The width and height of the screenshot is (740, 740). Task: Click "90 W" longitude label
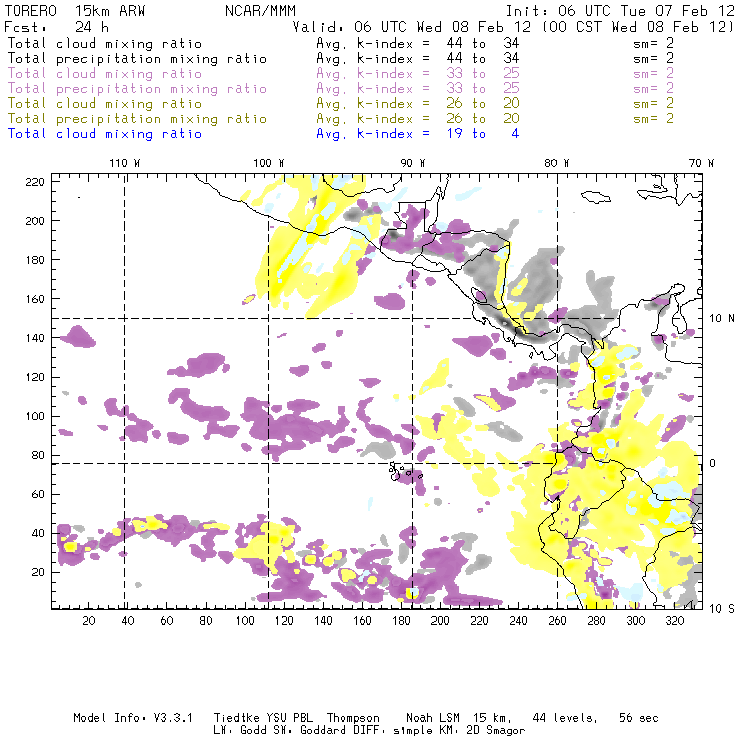click(413, 163)
